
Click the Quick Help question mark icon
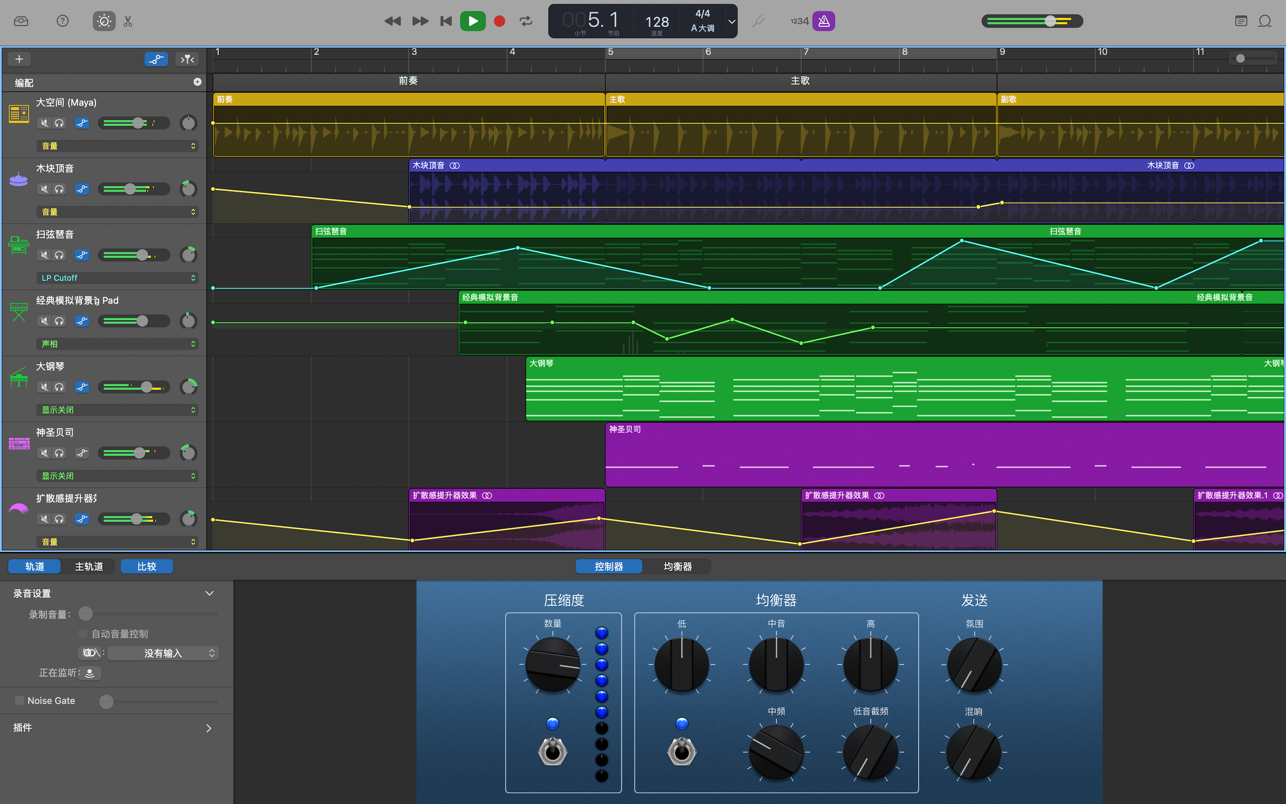click(x=62, y=21)
